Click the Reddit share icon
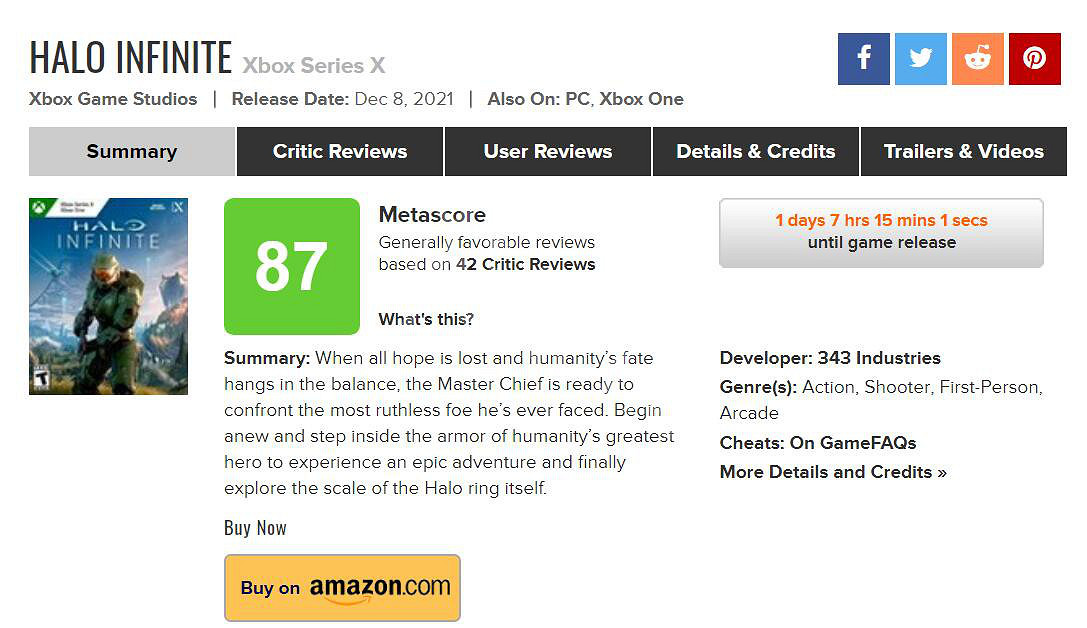The height and width of the screenshot is (628, 1087). pos(977,59)
